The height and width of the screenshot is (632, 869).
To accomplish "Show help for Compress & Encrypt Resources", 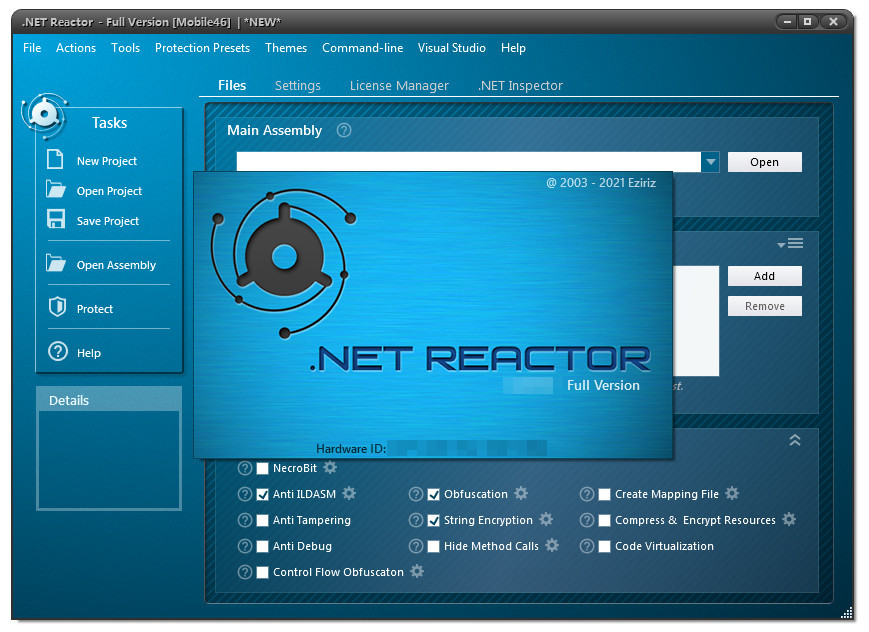I will [586, 520].
